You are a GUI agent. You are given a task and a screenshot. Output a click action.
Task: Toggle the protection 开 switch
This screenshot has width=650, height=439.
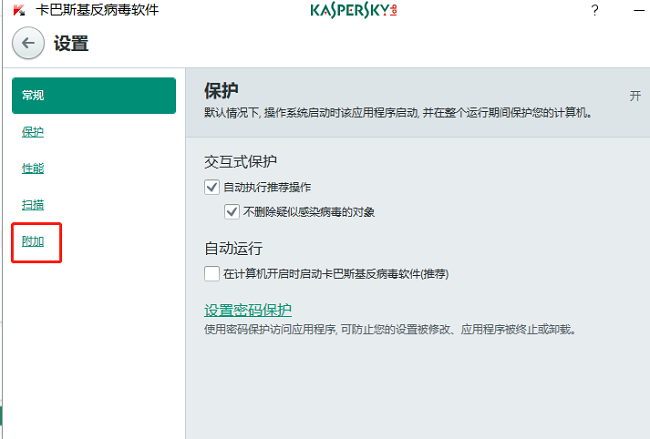coord(635,96)
